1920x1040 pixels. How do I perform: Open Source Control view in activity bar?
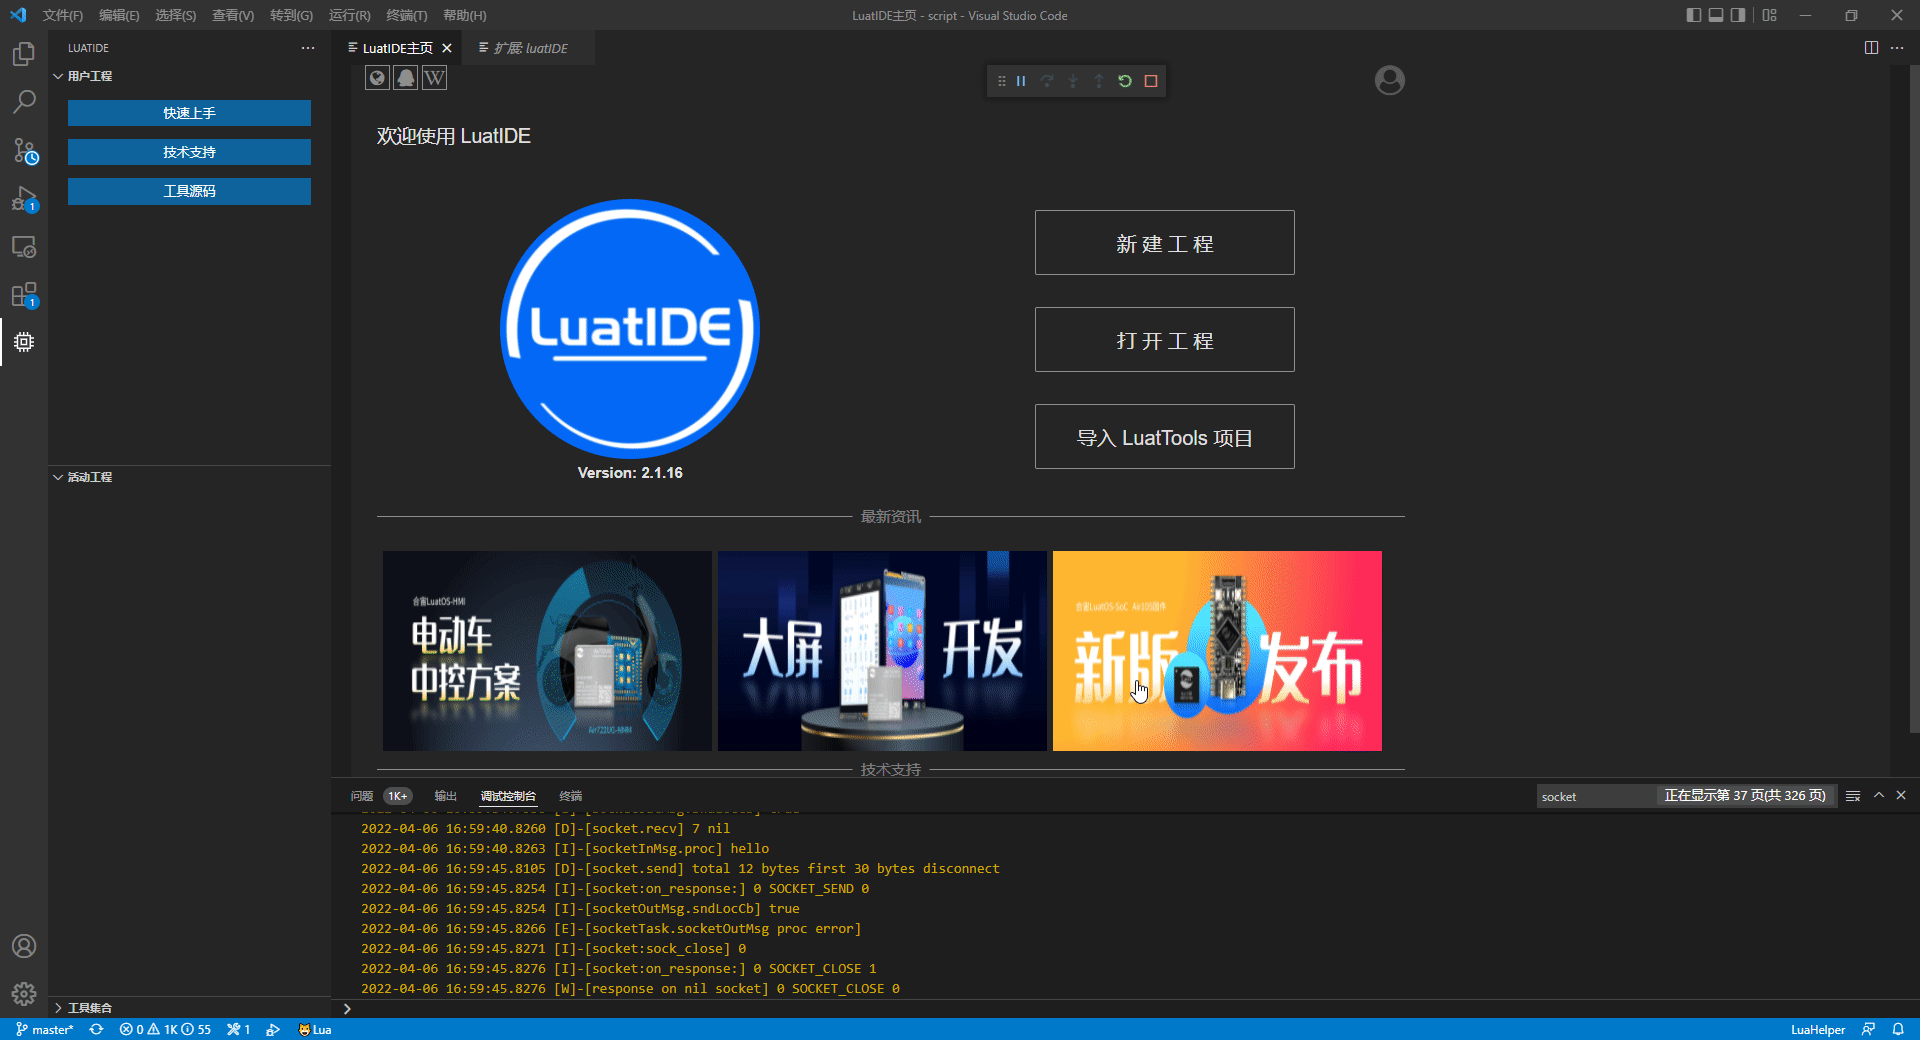[x=24, y=150]
